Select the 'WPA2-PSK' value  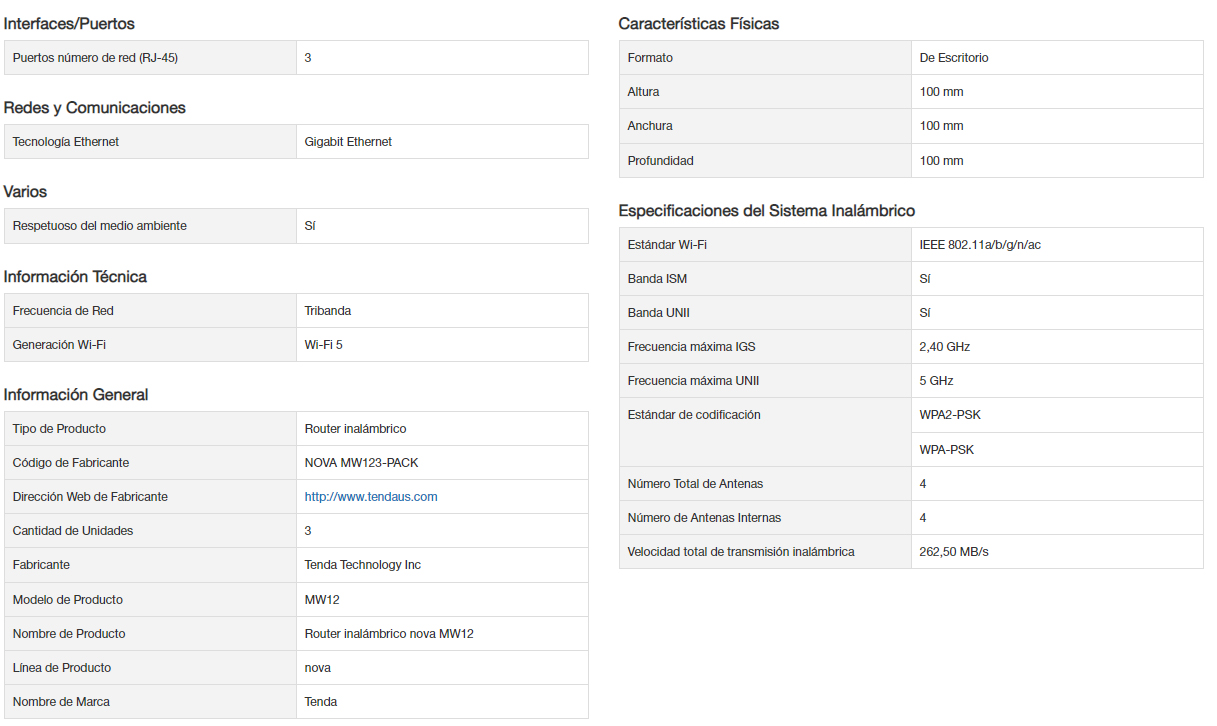coord(950,415)
